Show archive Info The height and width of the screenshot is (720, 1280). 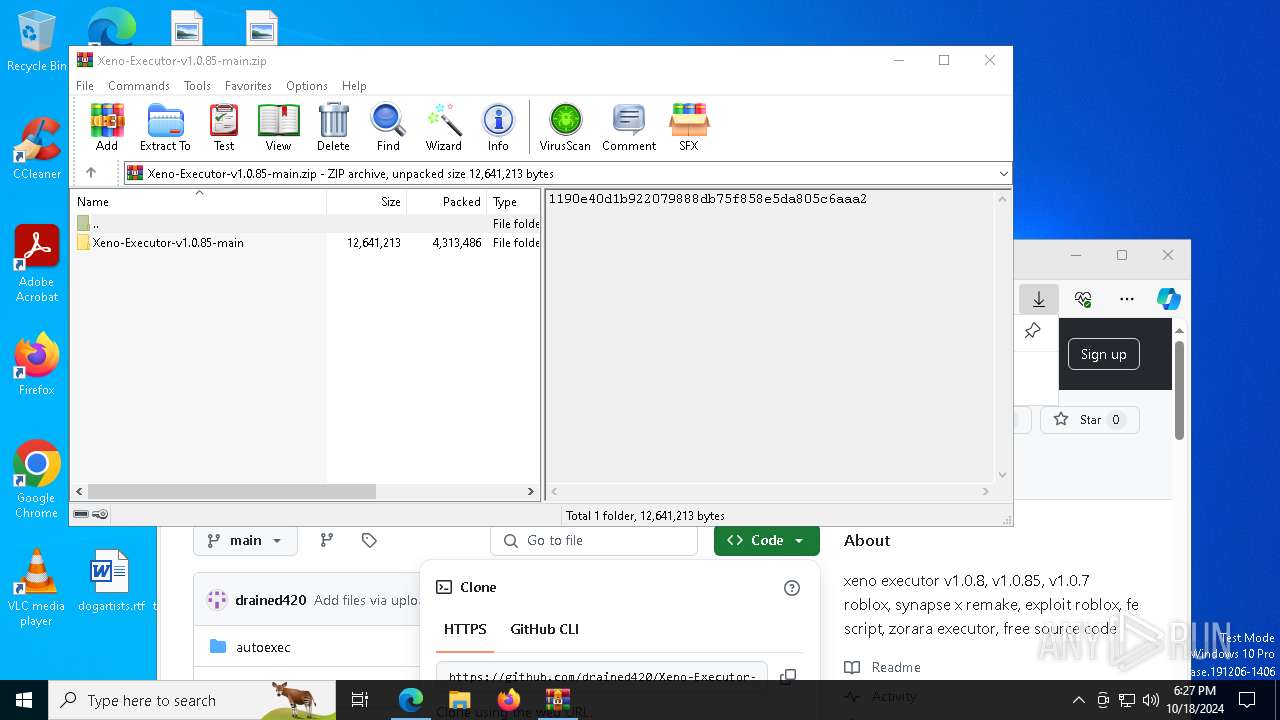click(x=498, y=127)
